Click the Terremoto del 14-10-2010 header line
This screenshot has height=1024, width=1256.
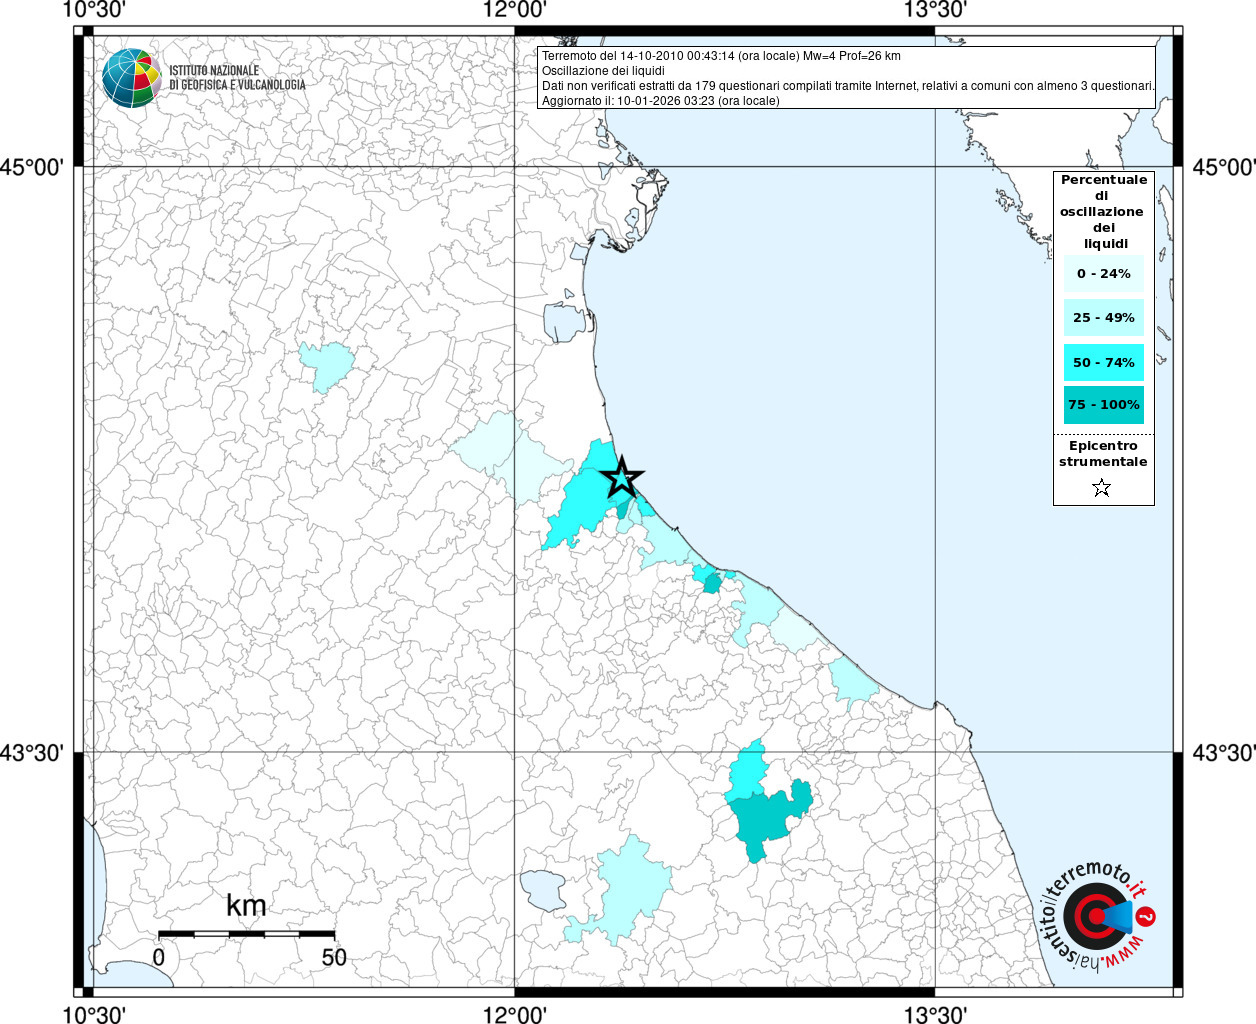pos(721,56)
